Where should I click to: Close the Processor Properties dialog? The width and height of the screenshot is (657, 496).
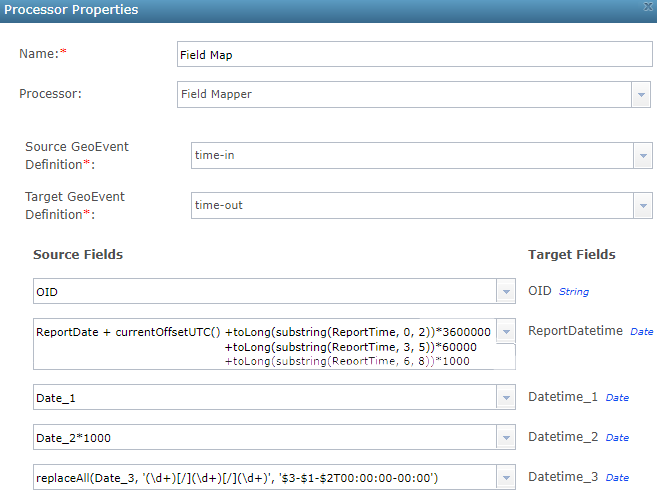coord(647,8)
